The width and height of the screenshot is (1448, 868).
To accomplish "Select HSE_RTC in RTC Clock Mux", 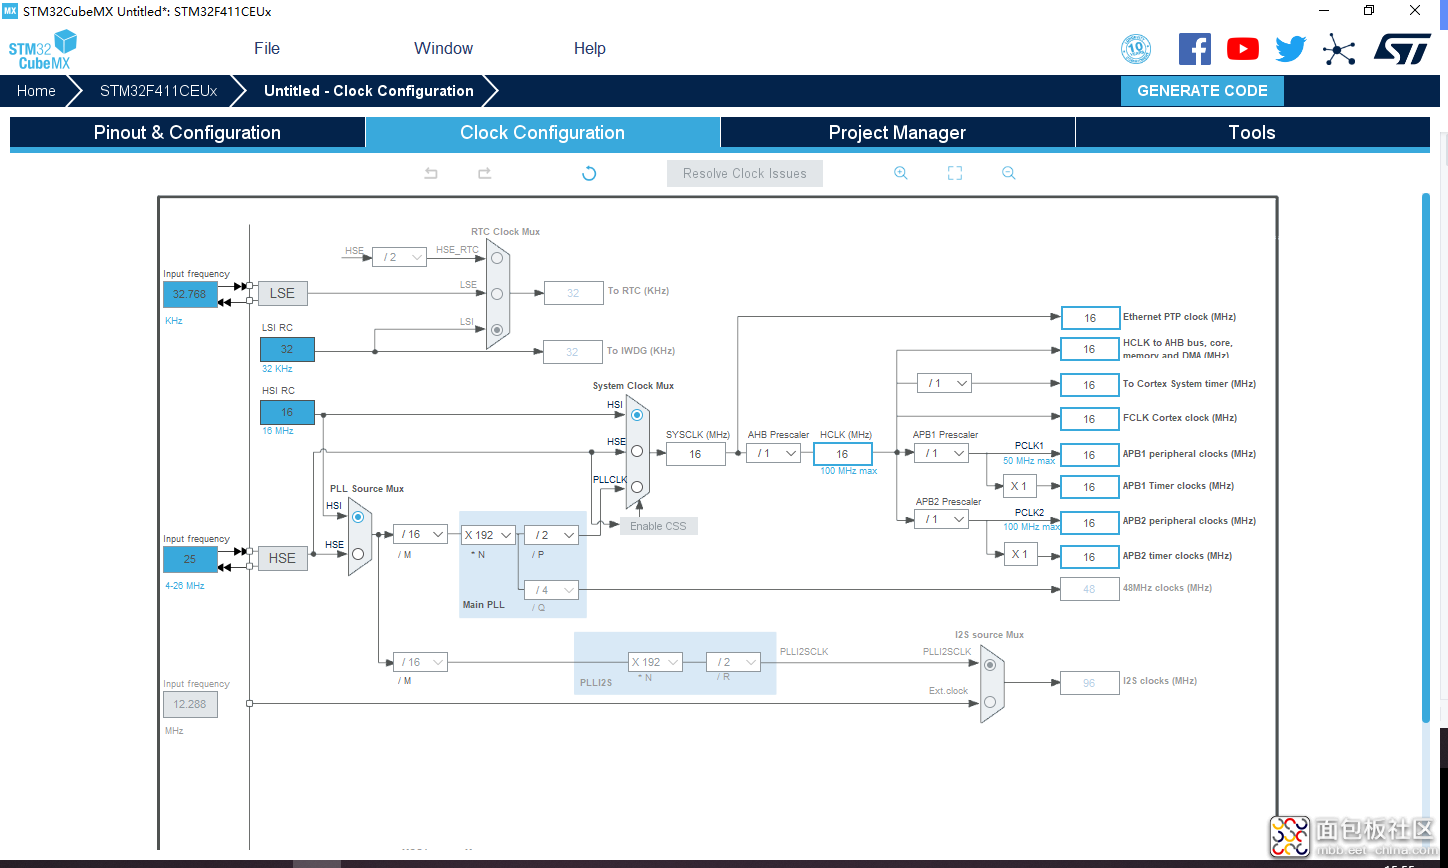I will pyautogui.click(x=497, y=257).
